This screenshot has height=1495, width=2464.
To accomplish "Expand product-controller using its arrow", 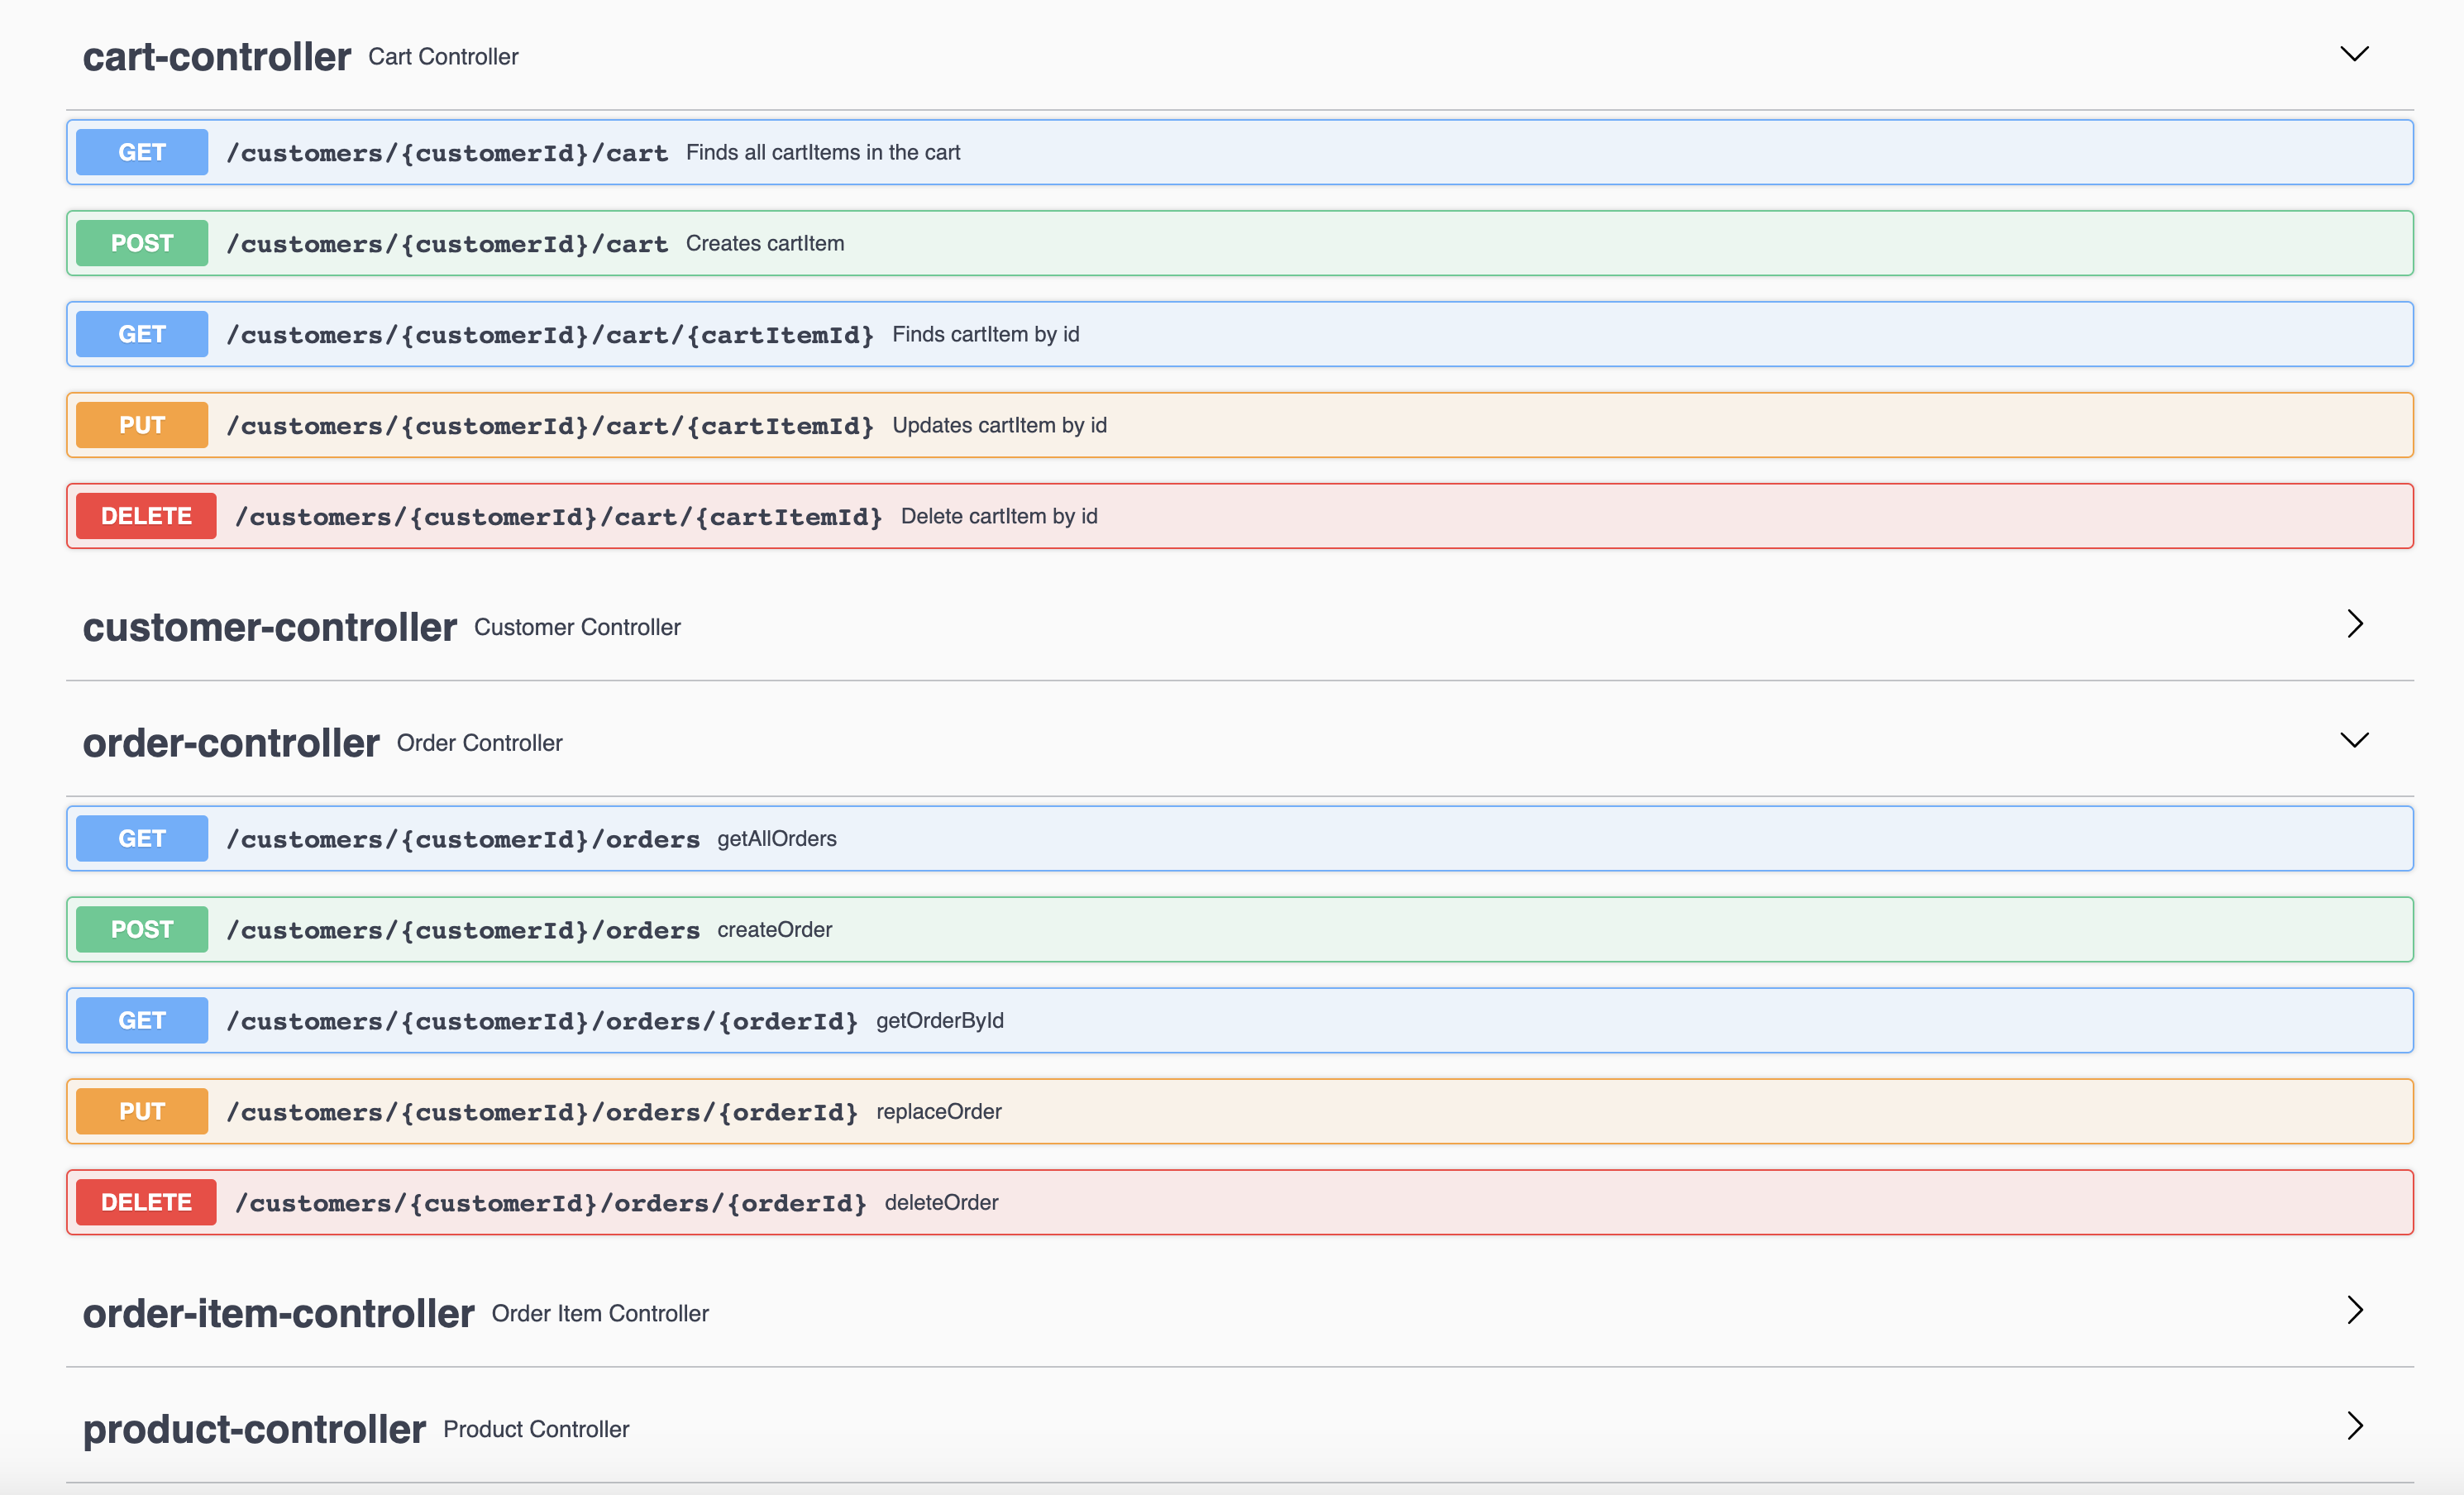I will coord(2354,1426).
